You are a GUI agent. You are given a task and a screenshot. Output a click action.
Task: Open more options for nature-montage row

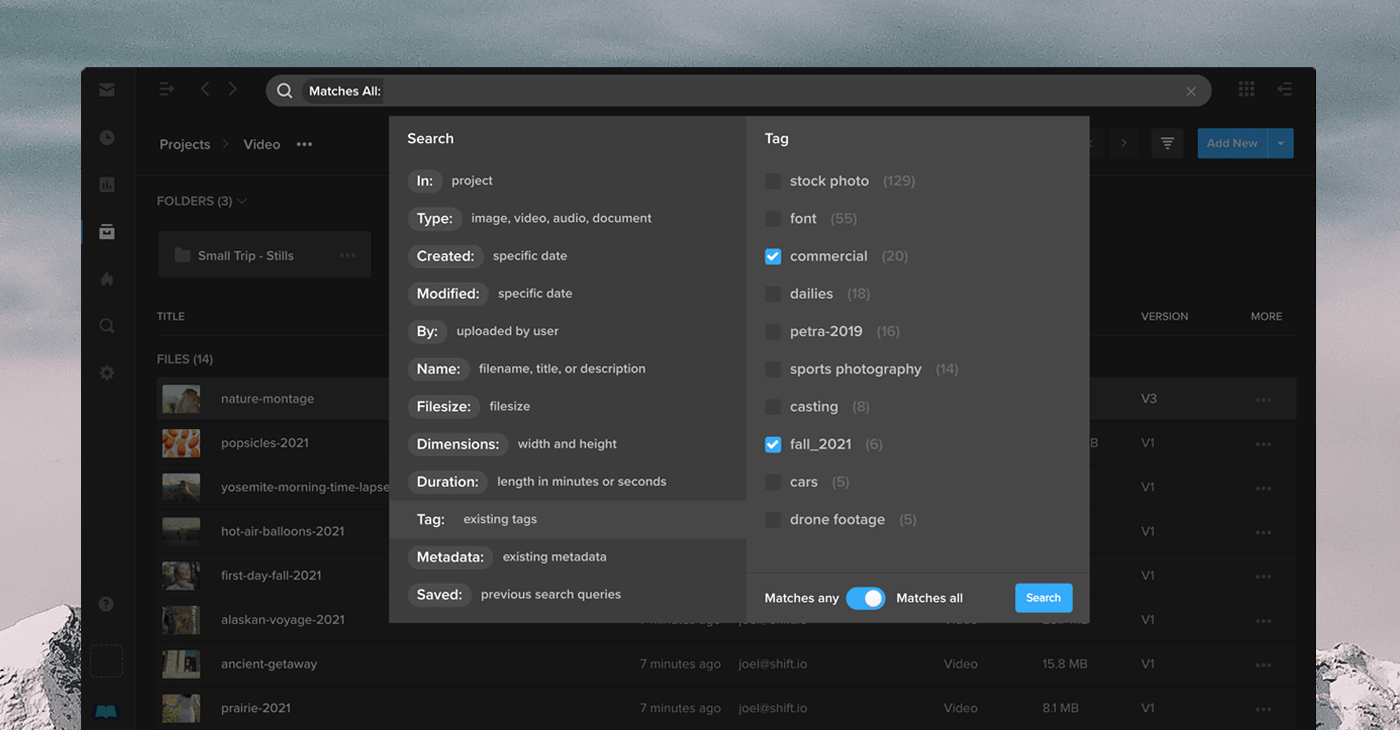[x=1263, y=400]
